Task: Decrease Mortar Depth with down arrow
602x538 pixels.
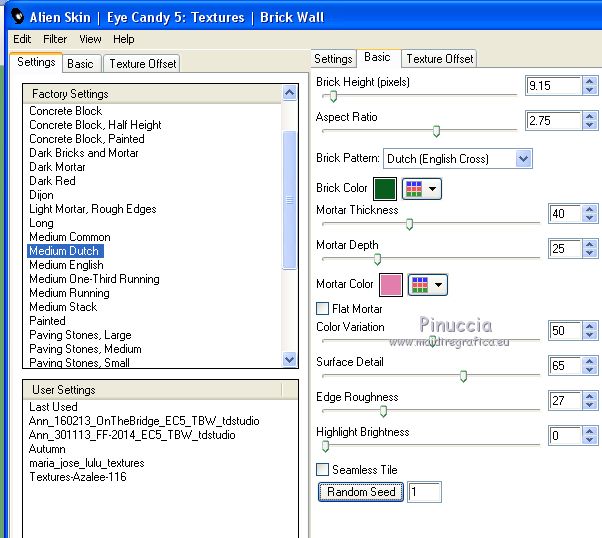Action: (x=590, y=253)
